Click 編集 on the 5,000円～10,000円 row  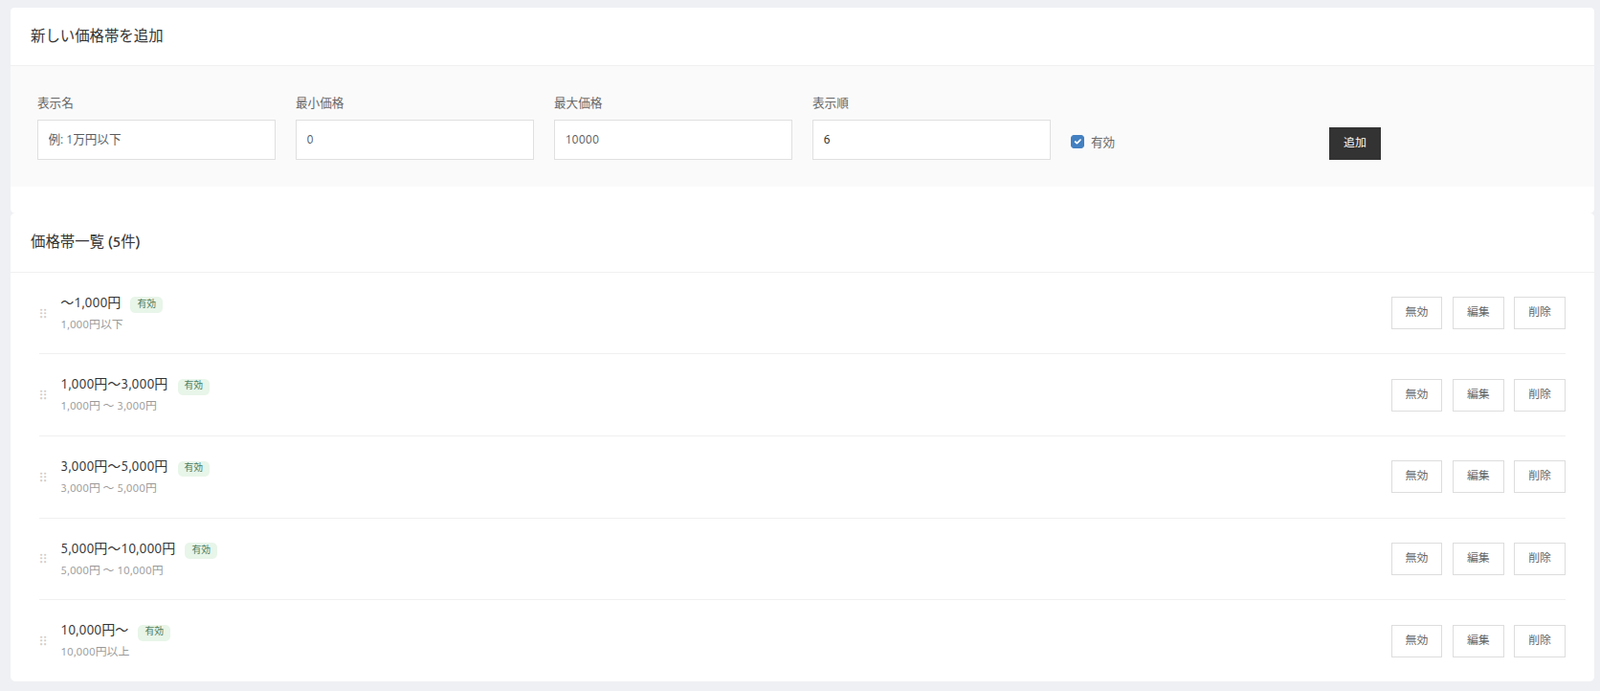click(x=1478, y=558)
